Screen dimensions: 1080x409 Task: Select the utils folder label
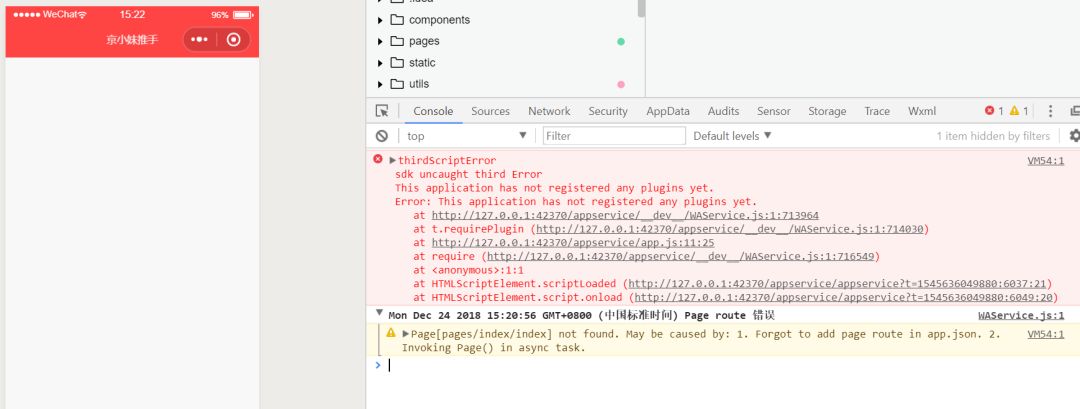(x=419, y=84)
